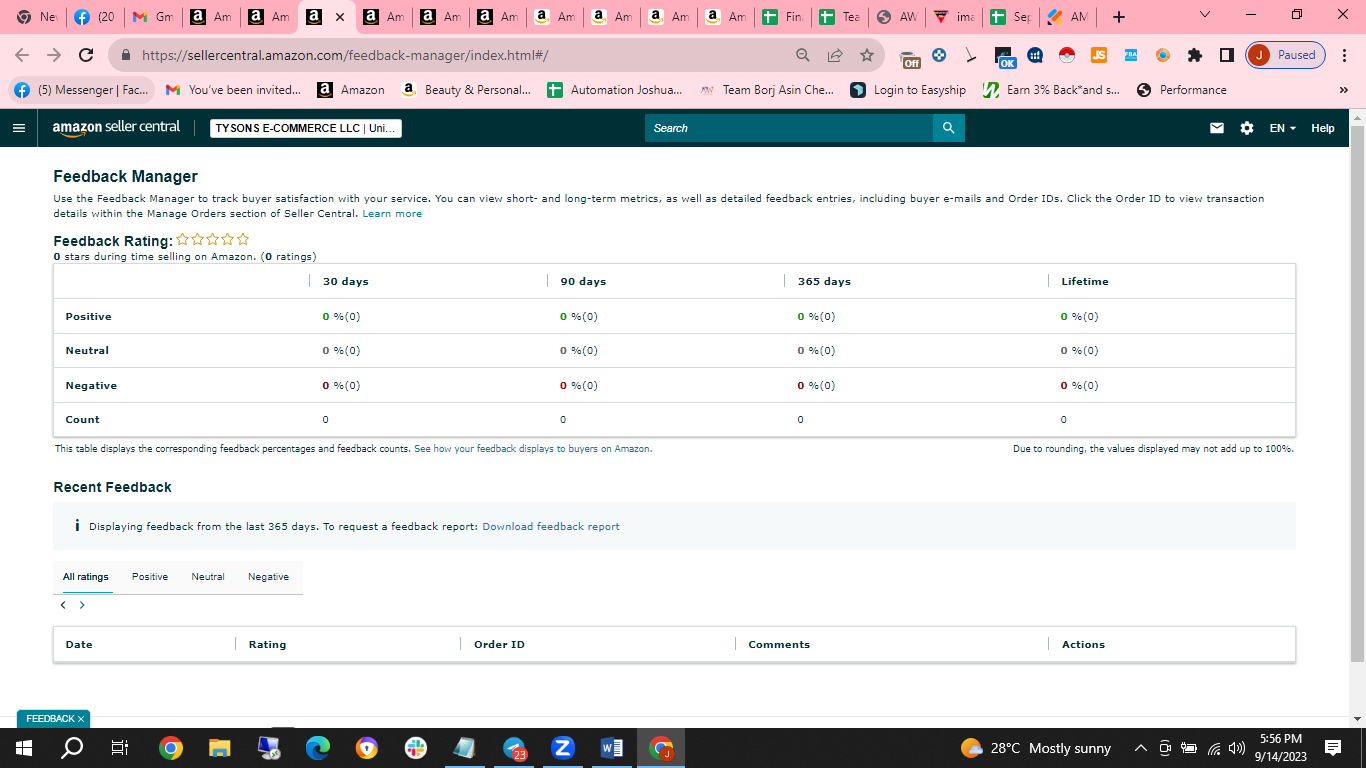Open the Extensions puzzle-piece menu
Screen dimensions: 1366x768
click(1195, 55)
